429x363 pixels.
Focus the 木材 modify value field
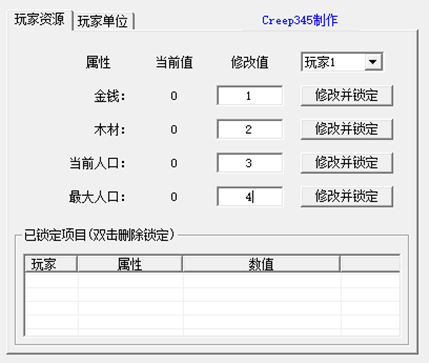250,129
